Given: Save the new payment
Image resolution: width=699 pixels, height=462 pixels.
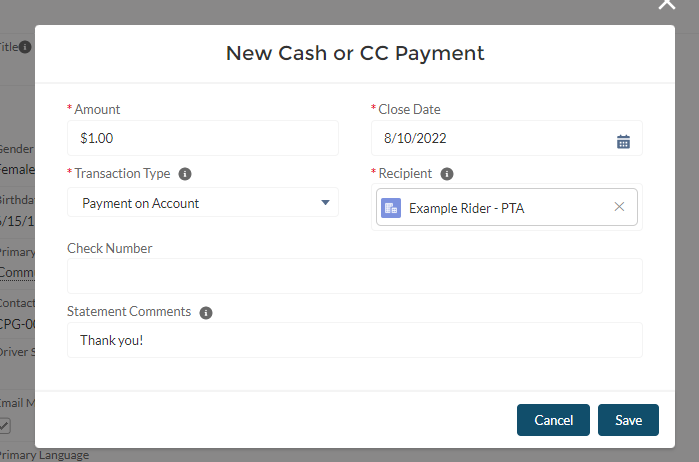Looking at the screenshot, I should tap(628, 420).
